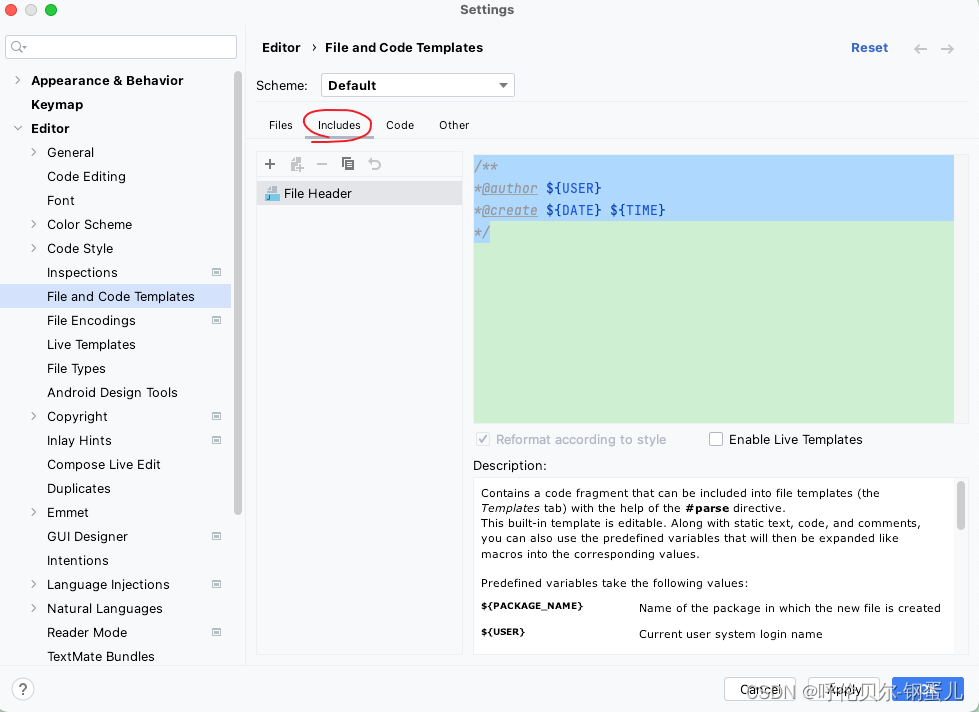This screenshot has width=979, height=712.
Task: Collapse the Editor section
Action: pos(17,129)
